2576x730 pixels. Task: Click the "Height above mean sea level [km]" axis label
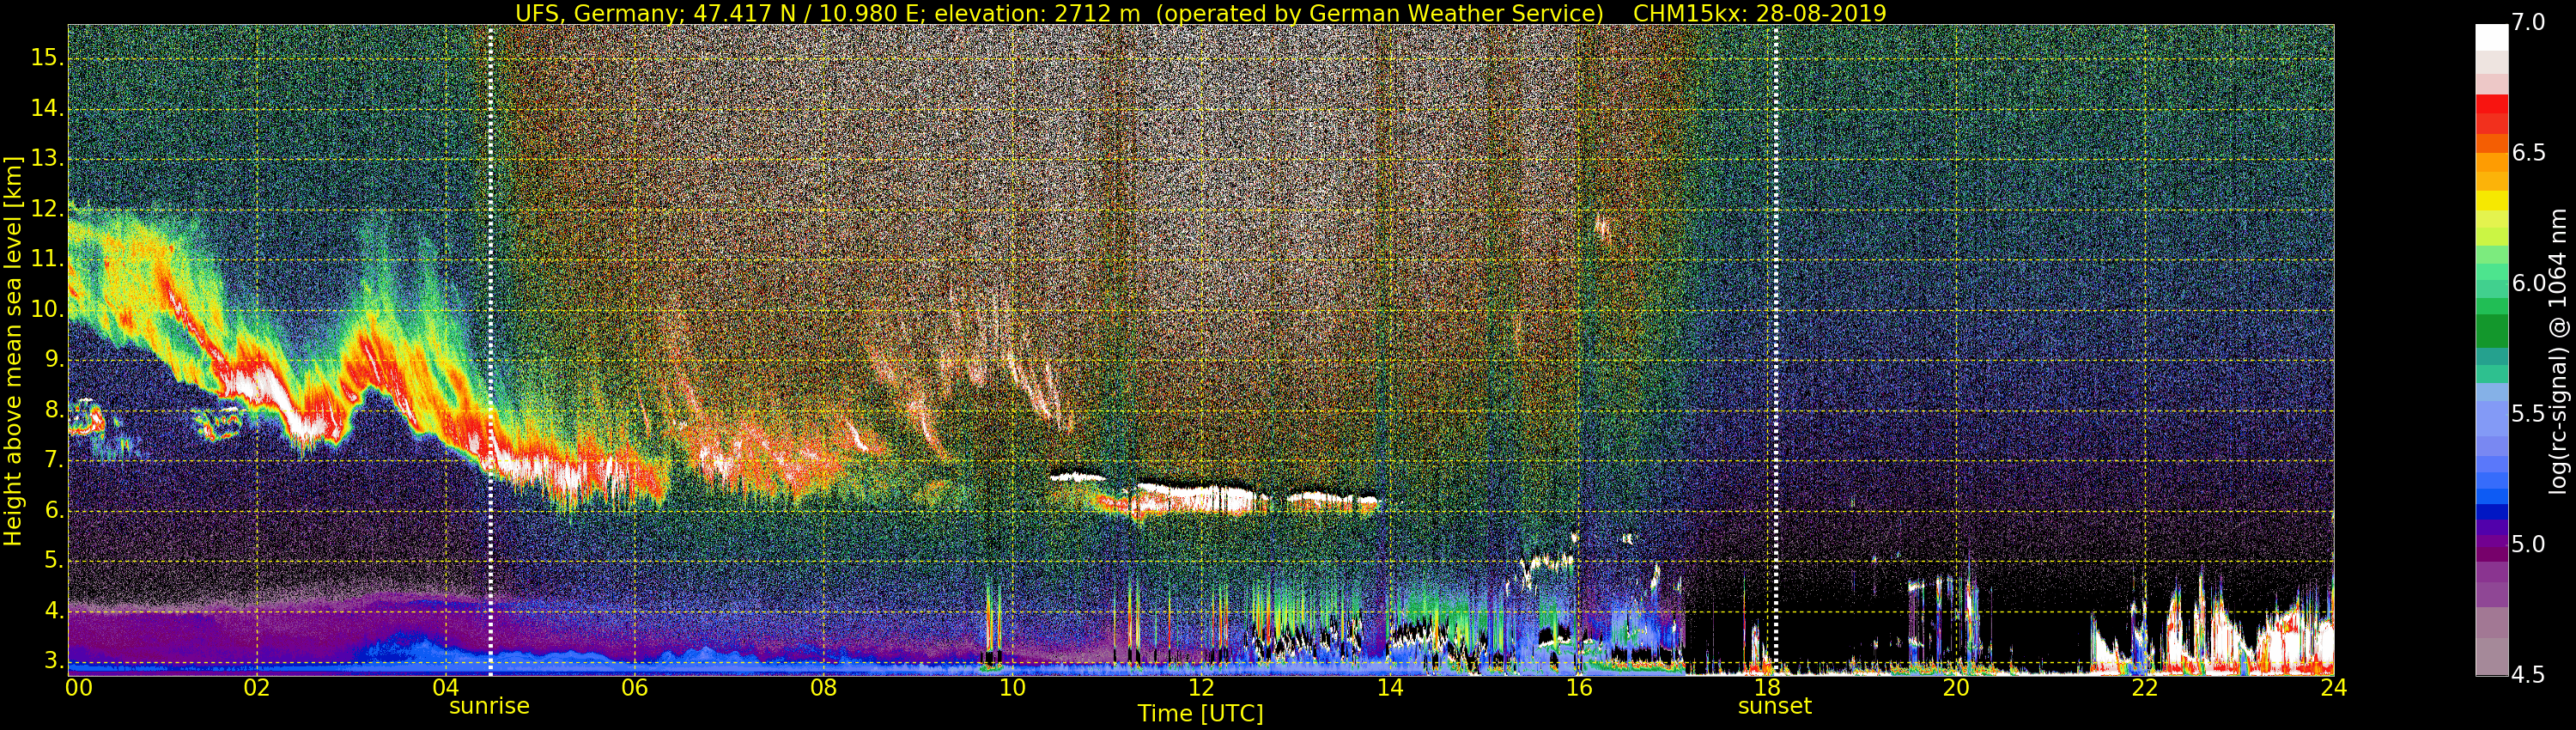tap(13, 351)
